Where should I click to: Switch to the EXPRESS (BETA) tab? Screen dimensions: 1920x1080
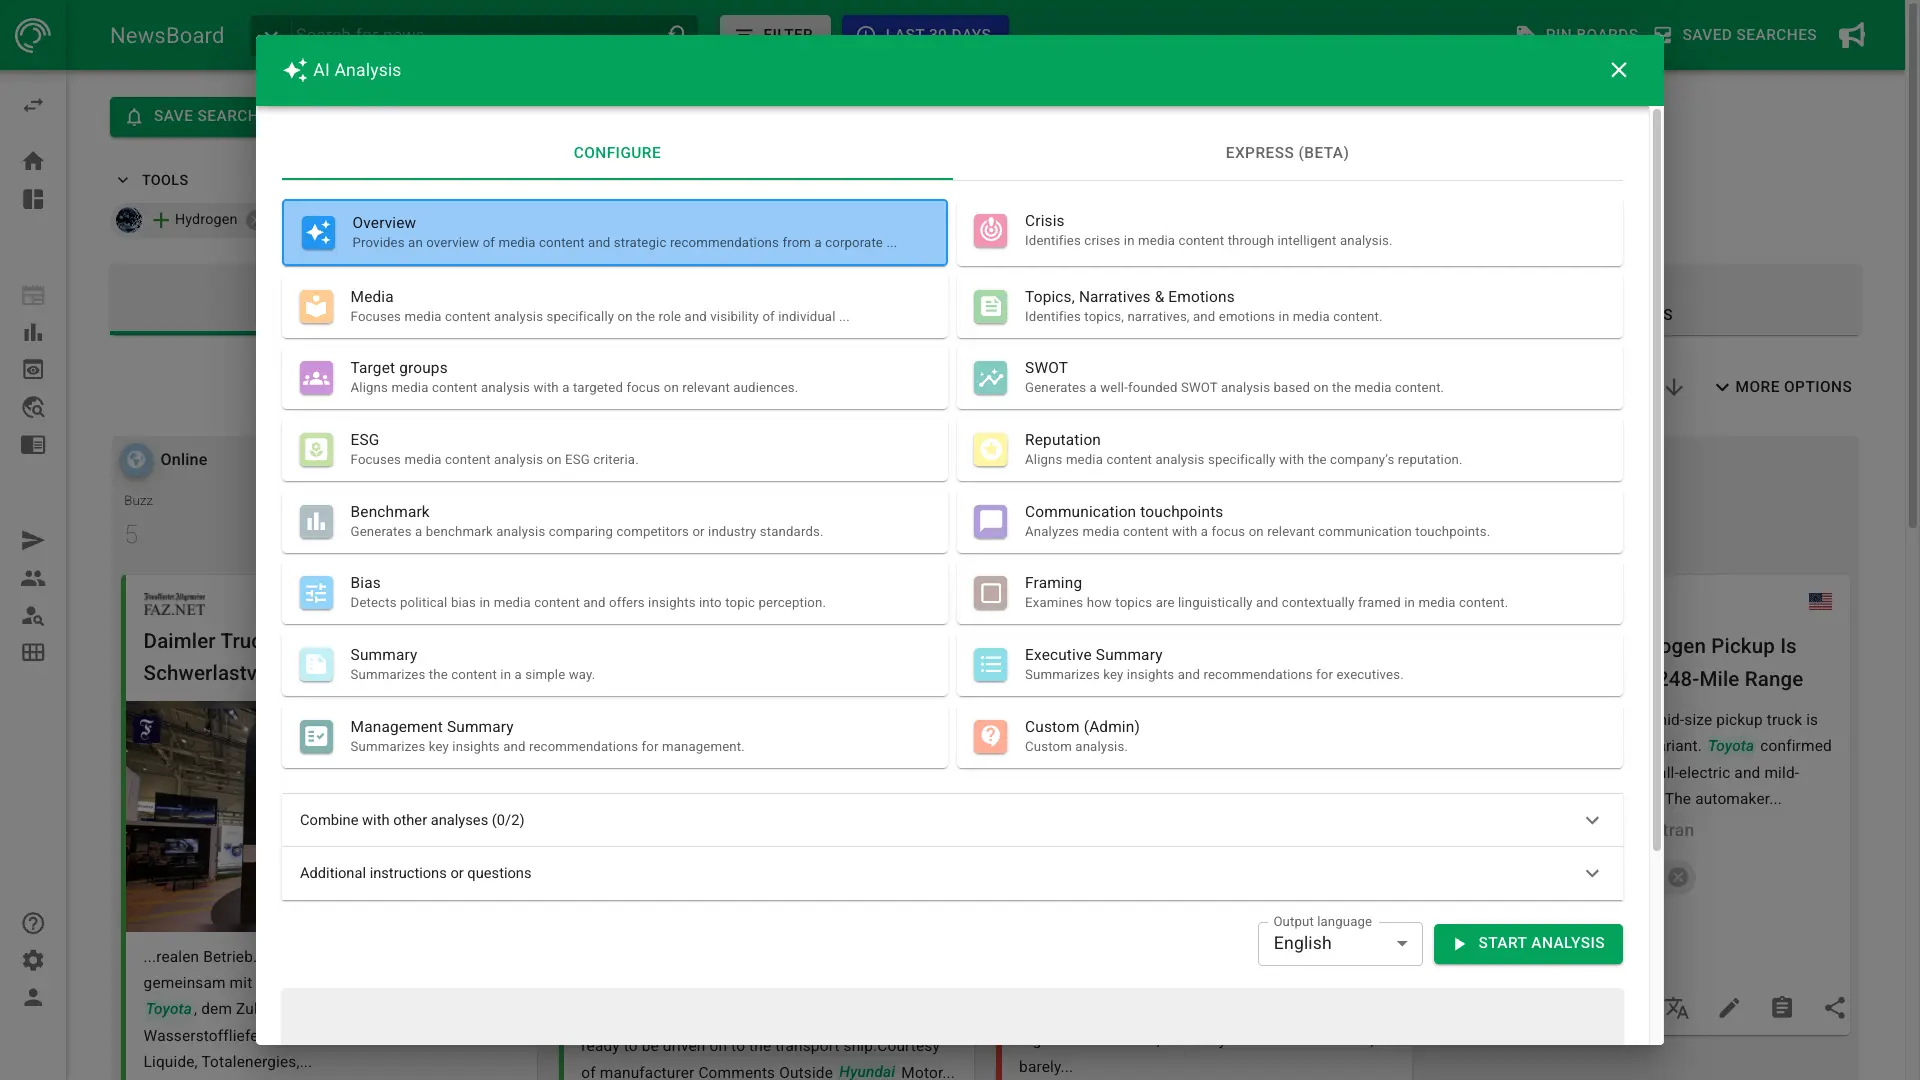[1287, 153]
